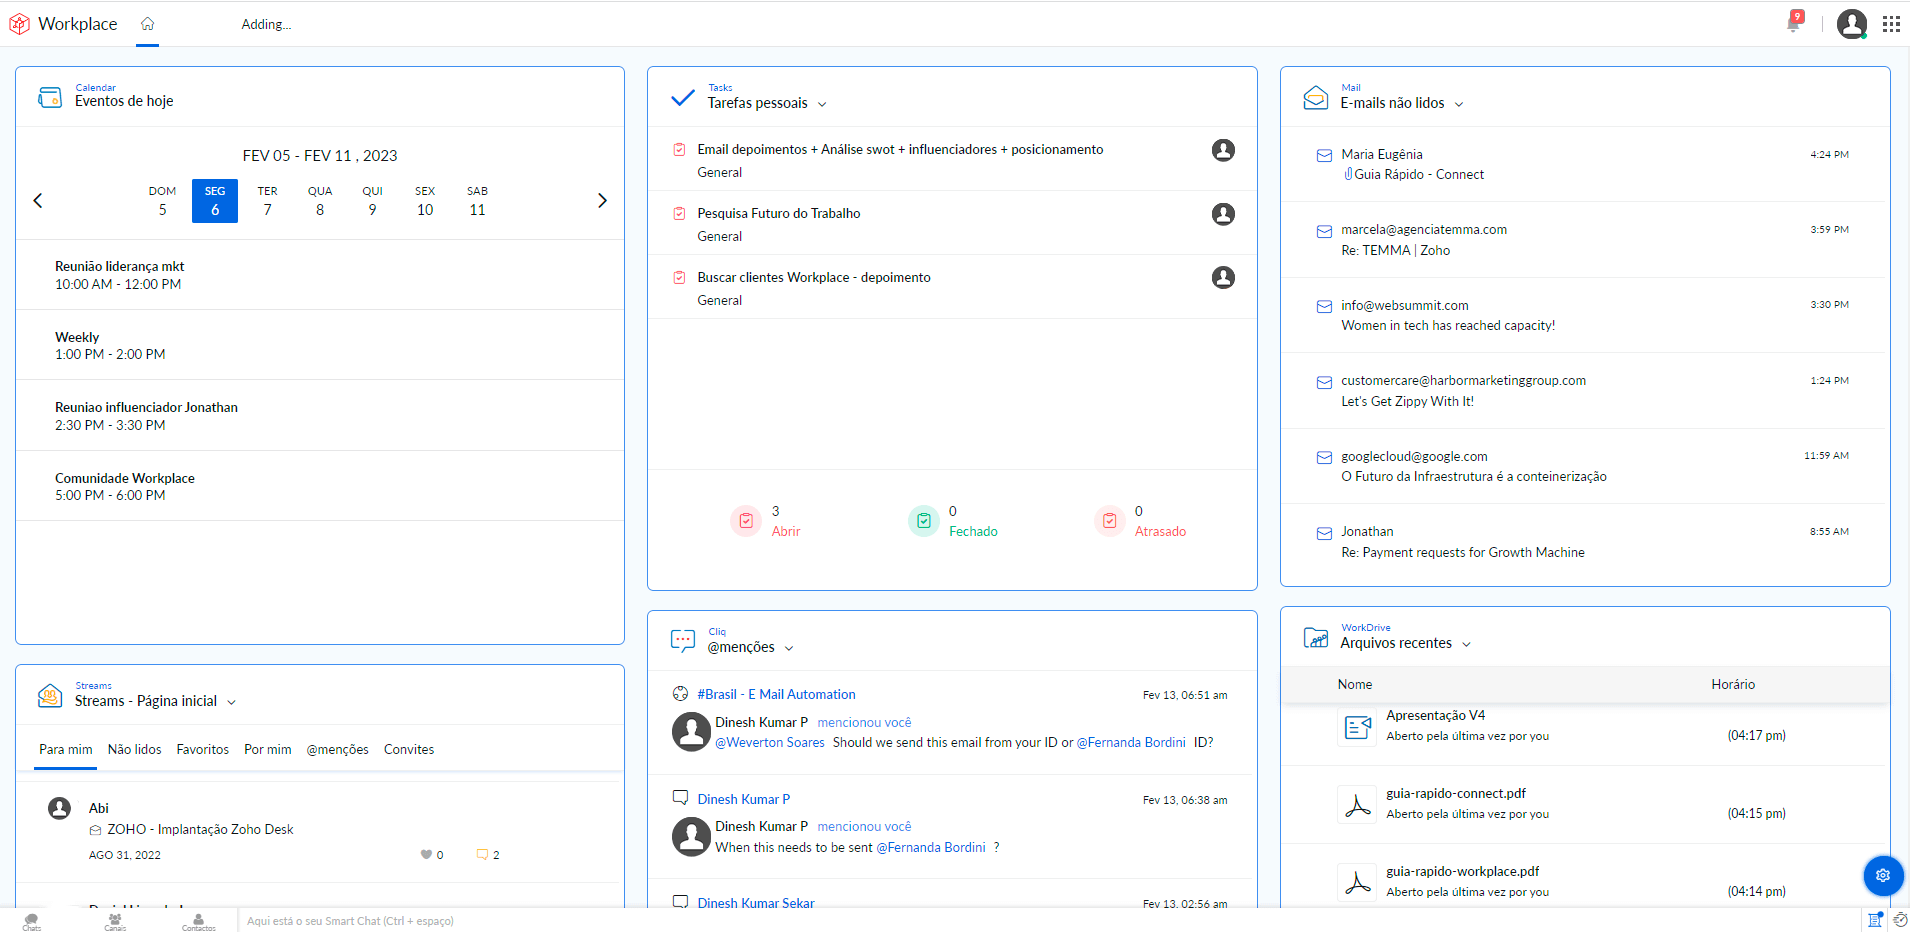Click the Atrasado overdue tasks icon
The image size is (1910, 932).
1110,521
